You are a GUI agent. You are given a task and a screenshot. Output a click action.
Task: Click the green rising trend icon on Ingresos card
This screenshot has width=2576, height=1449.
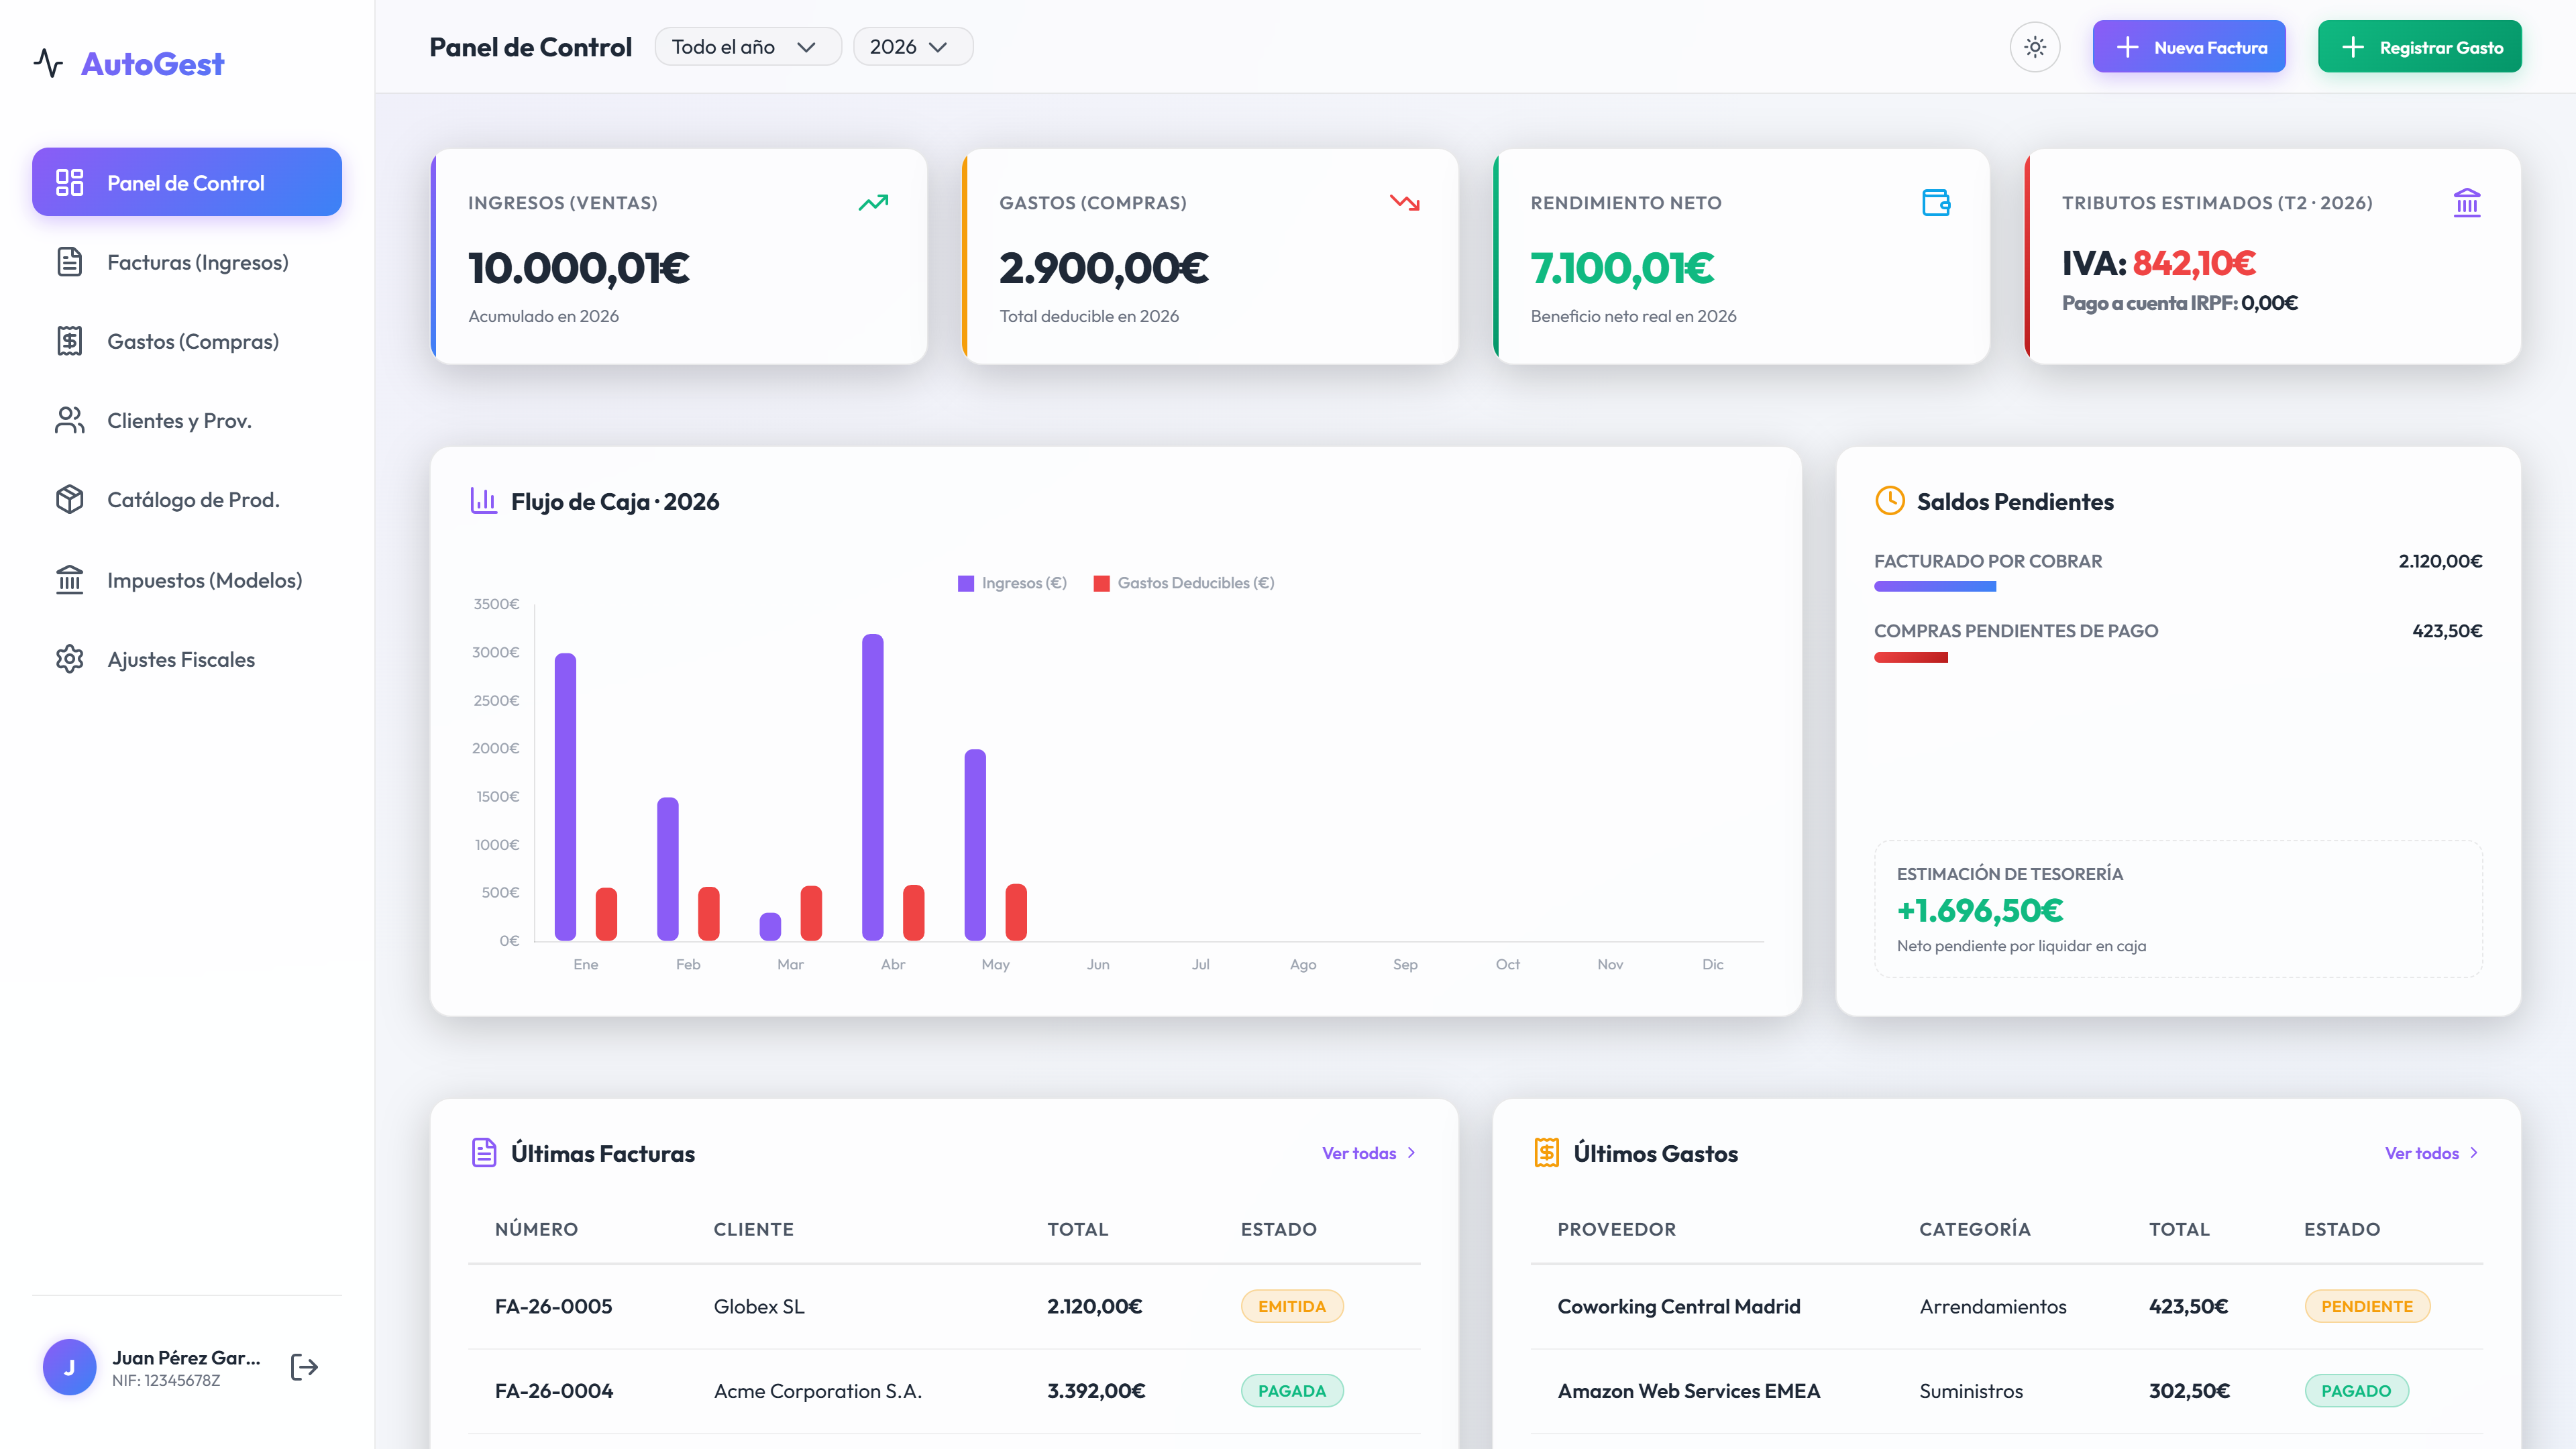[873, 203]
